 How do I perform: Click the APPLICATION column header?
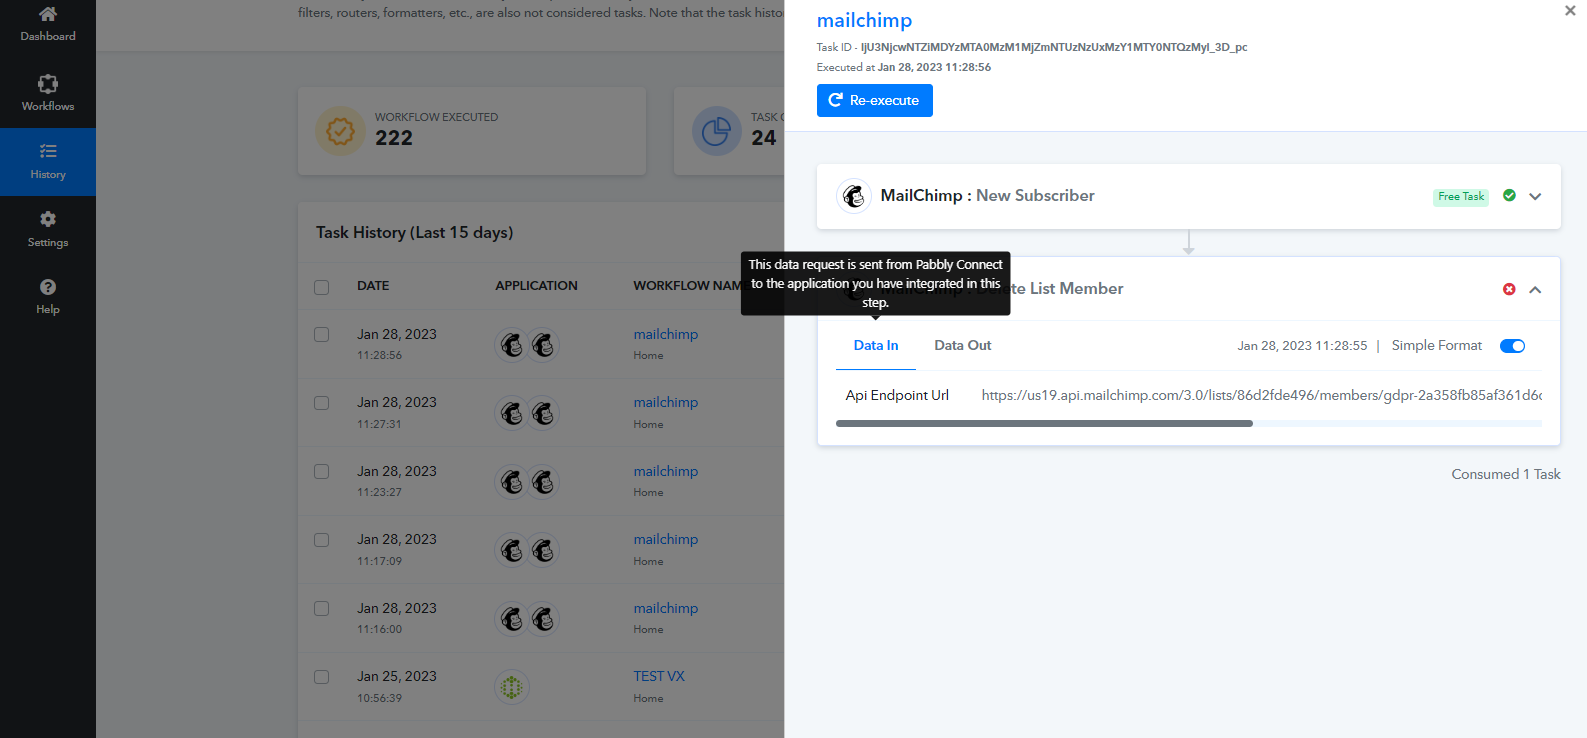point(536,286)
